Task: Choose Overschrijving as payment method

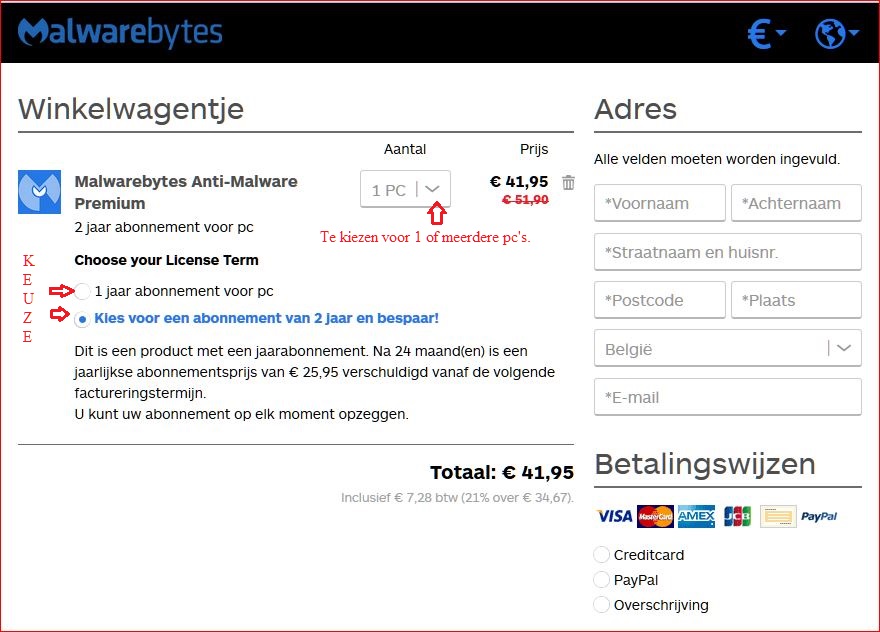Action: [601, 605]
